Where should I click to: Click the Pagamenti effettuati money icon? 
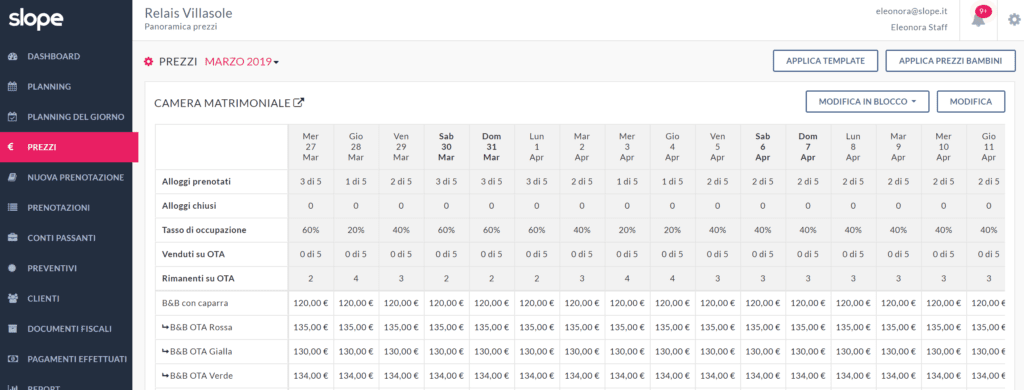[12, 359]
